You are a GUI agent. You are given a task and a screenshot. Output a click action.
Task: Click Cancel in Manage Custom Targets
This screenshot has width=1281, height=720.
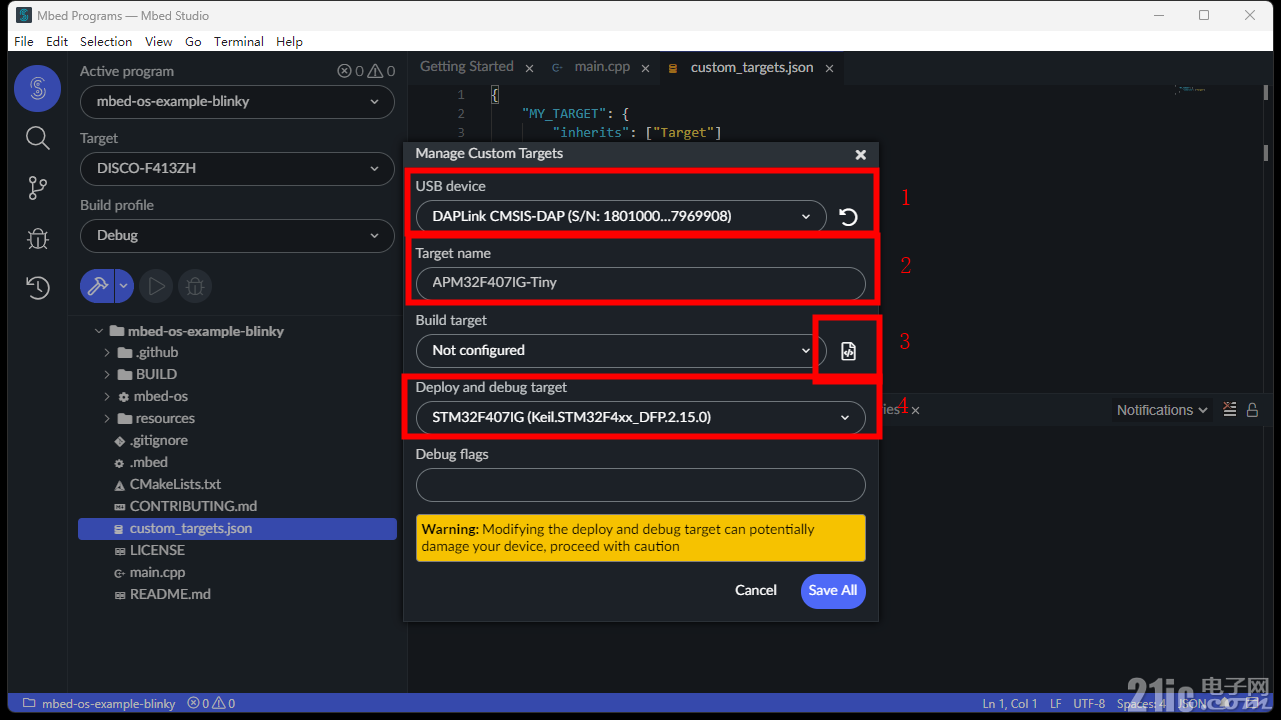coord(756,590)
